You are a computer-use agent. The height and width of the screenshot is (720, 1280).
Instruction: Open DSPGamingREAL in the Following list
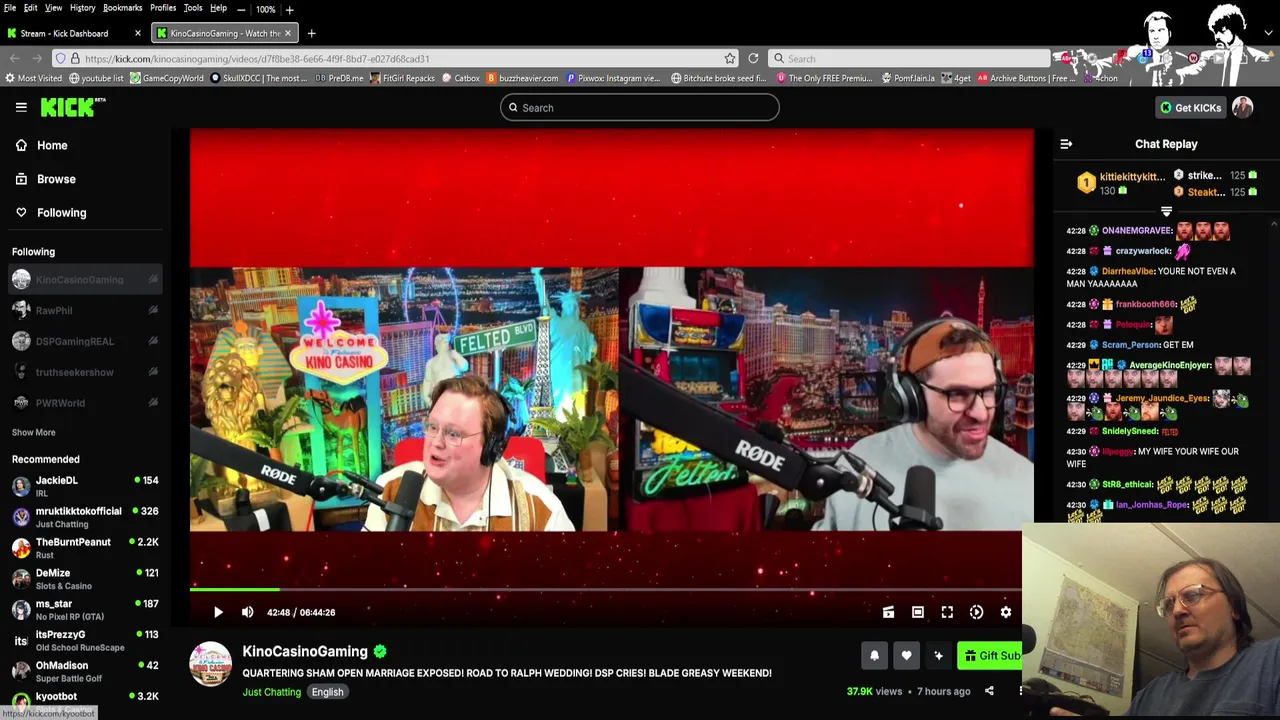[84, 341]
